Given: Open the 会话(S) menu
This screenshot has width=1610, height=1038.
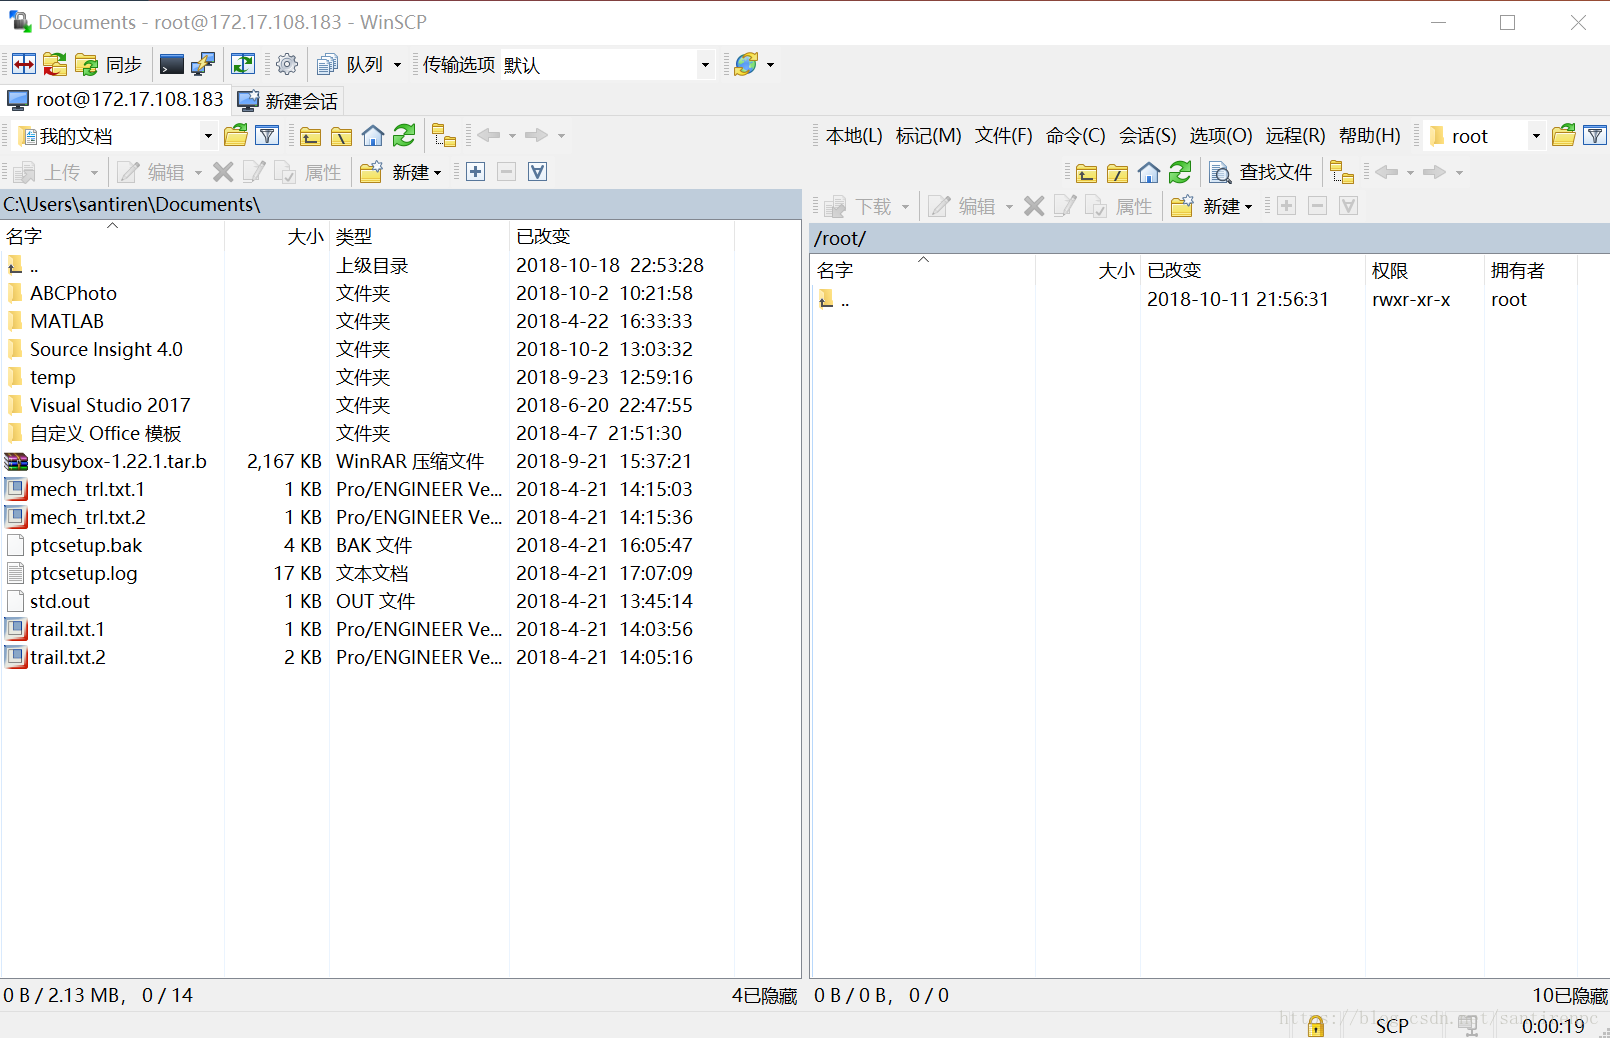Looking at the screenshot, I should tap(1147, 135).
